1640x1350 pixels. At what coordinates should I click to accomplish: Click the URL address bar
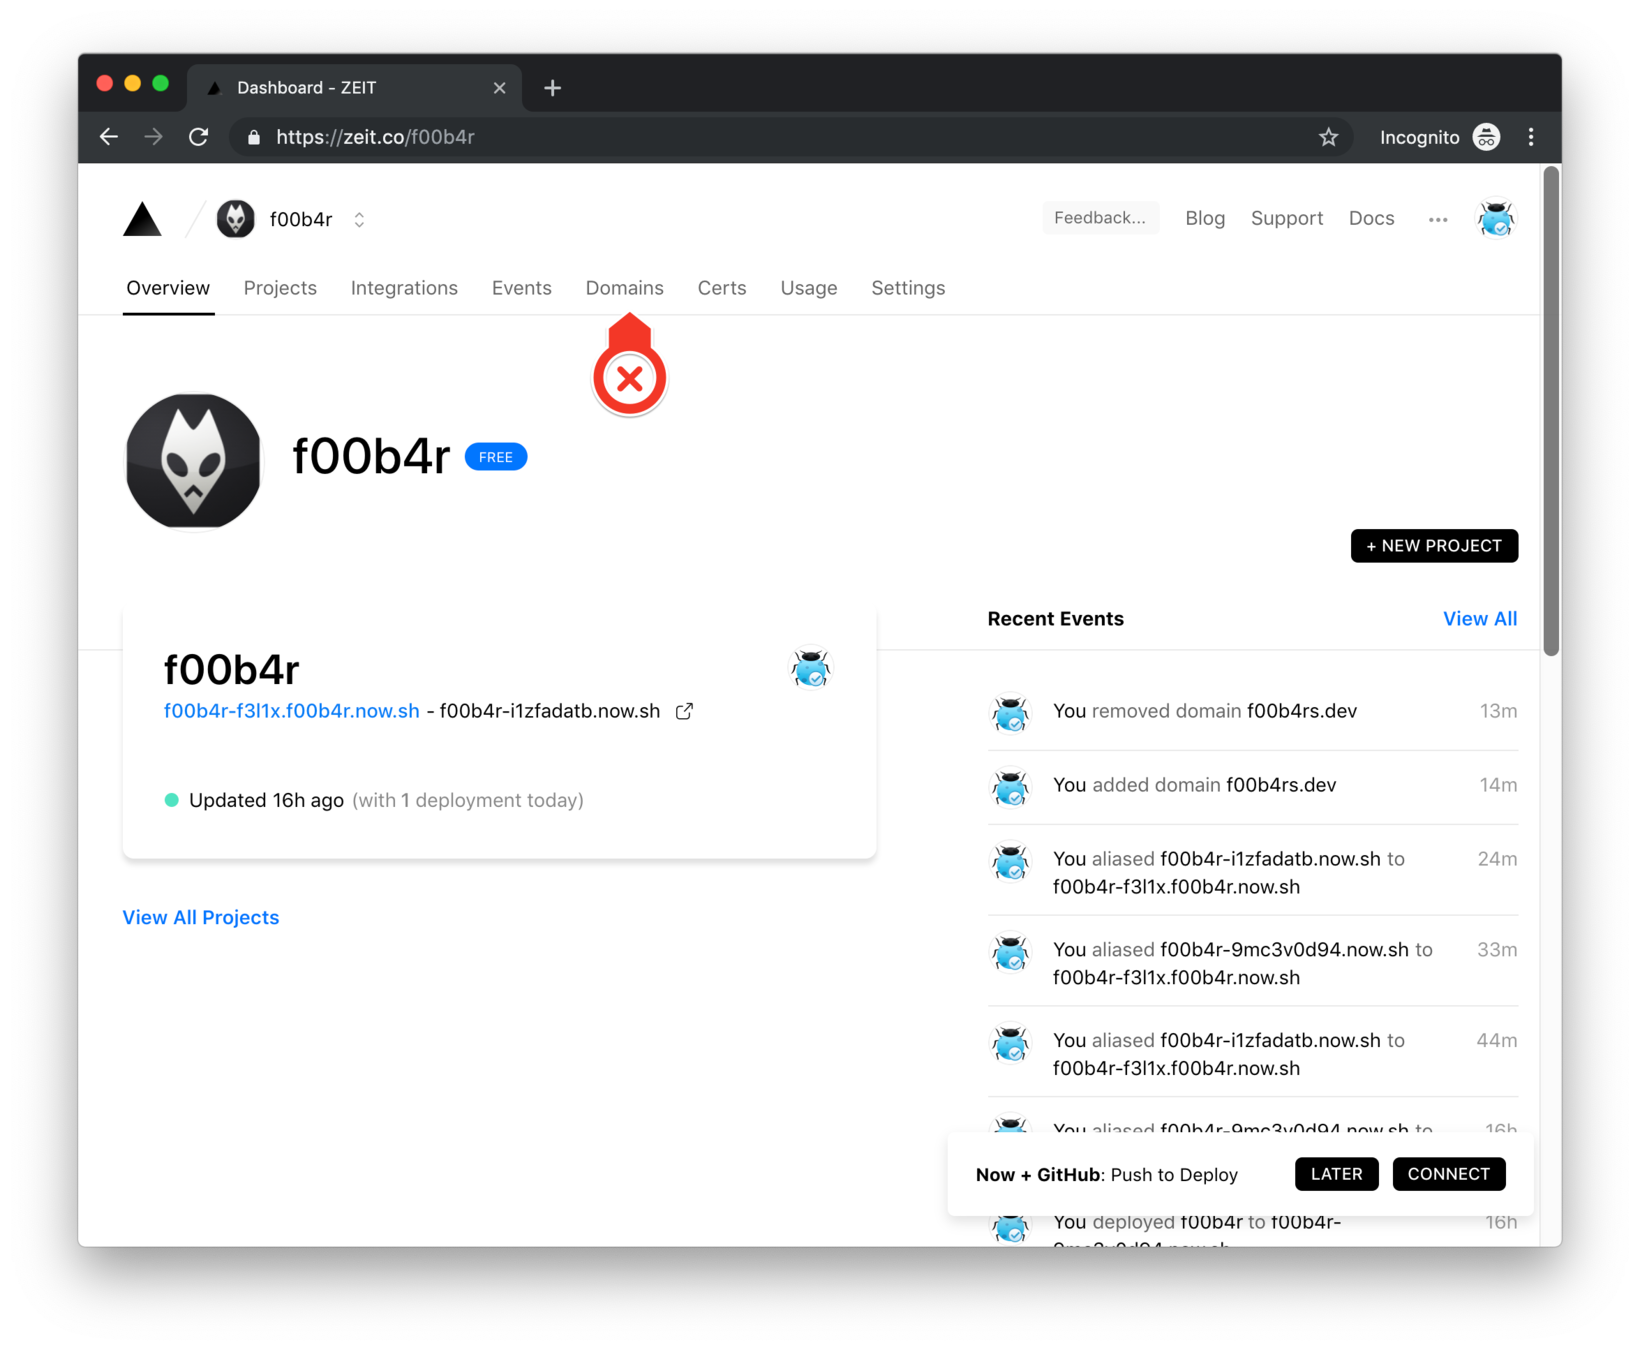coord(790,137)
